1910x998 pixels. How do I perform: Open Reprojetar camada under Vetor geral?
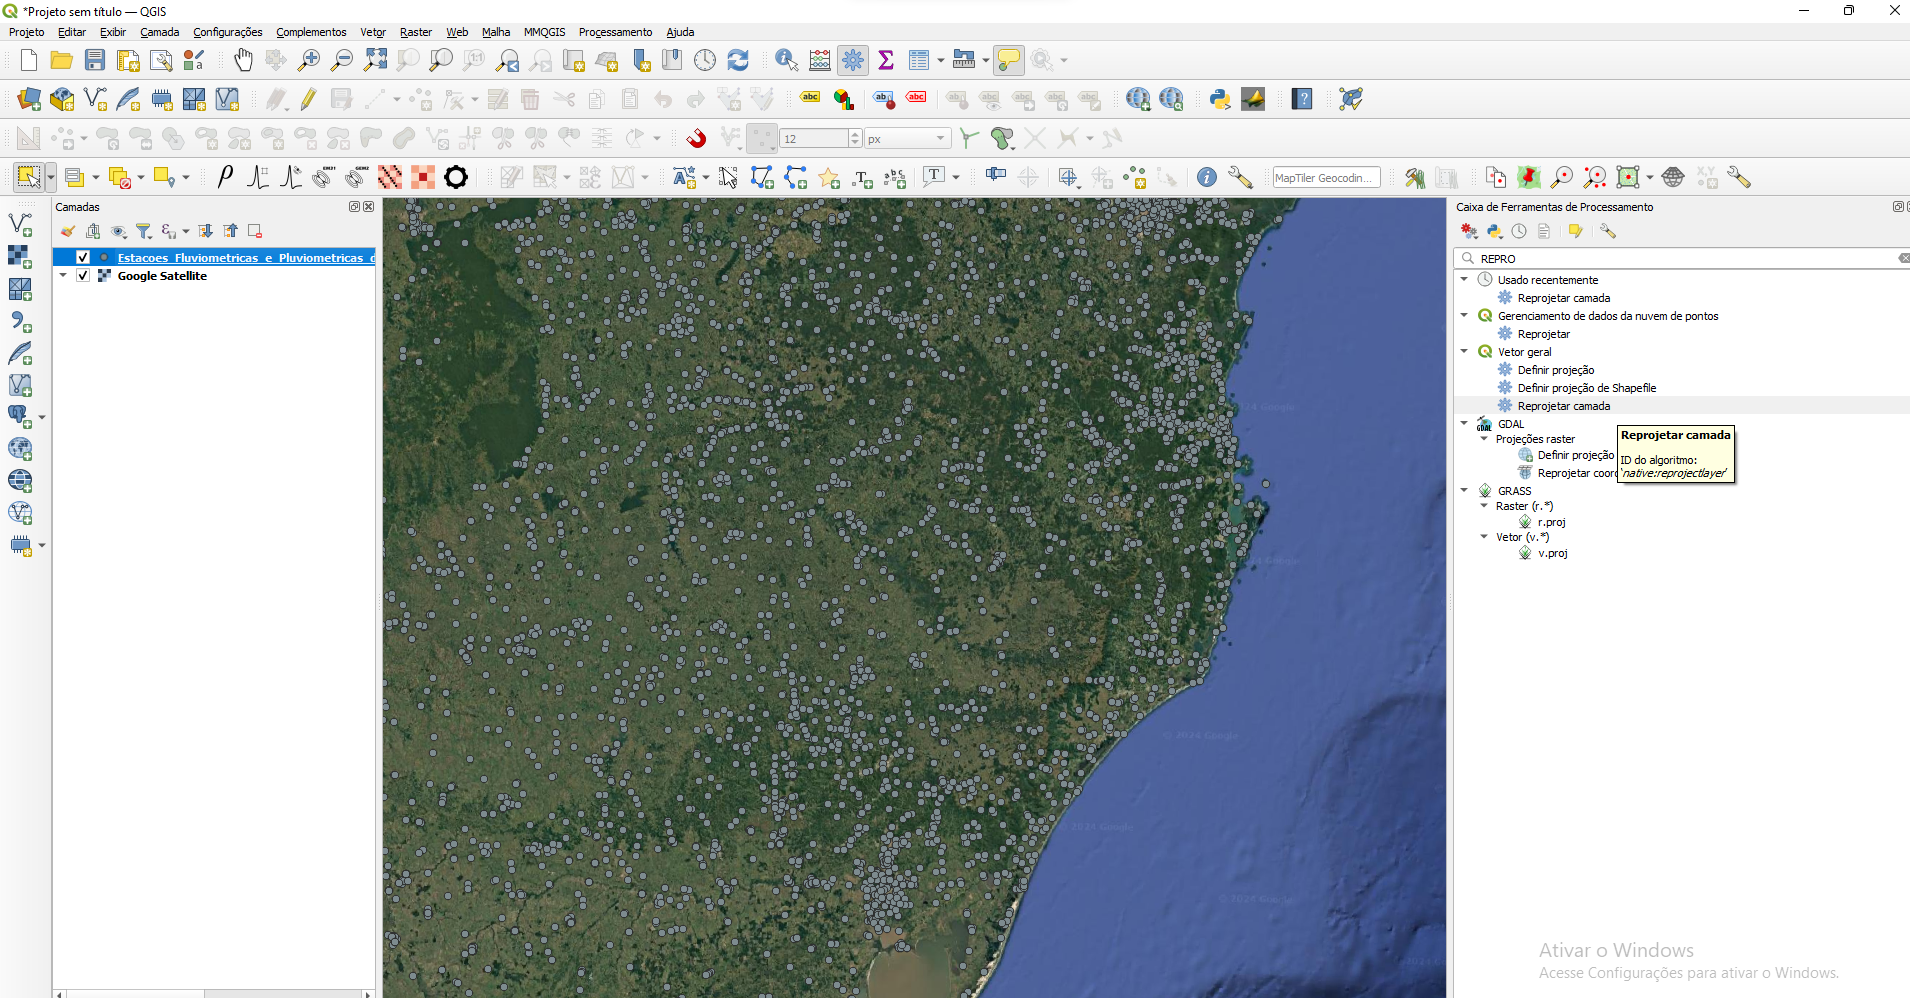point(1563,406)
